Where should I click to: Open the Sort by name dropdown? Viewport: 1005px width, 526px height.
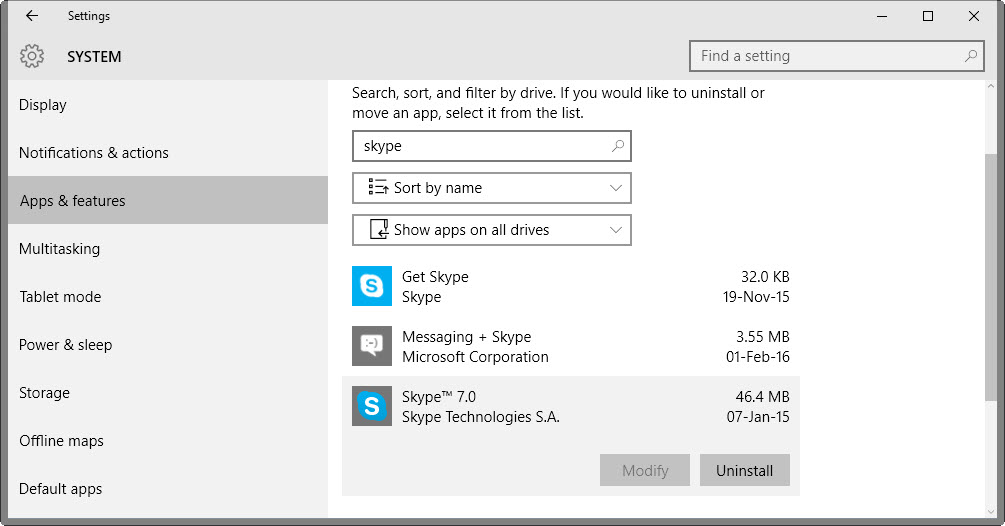[492, 188]
